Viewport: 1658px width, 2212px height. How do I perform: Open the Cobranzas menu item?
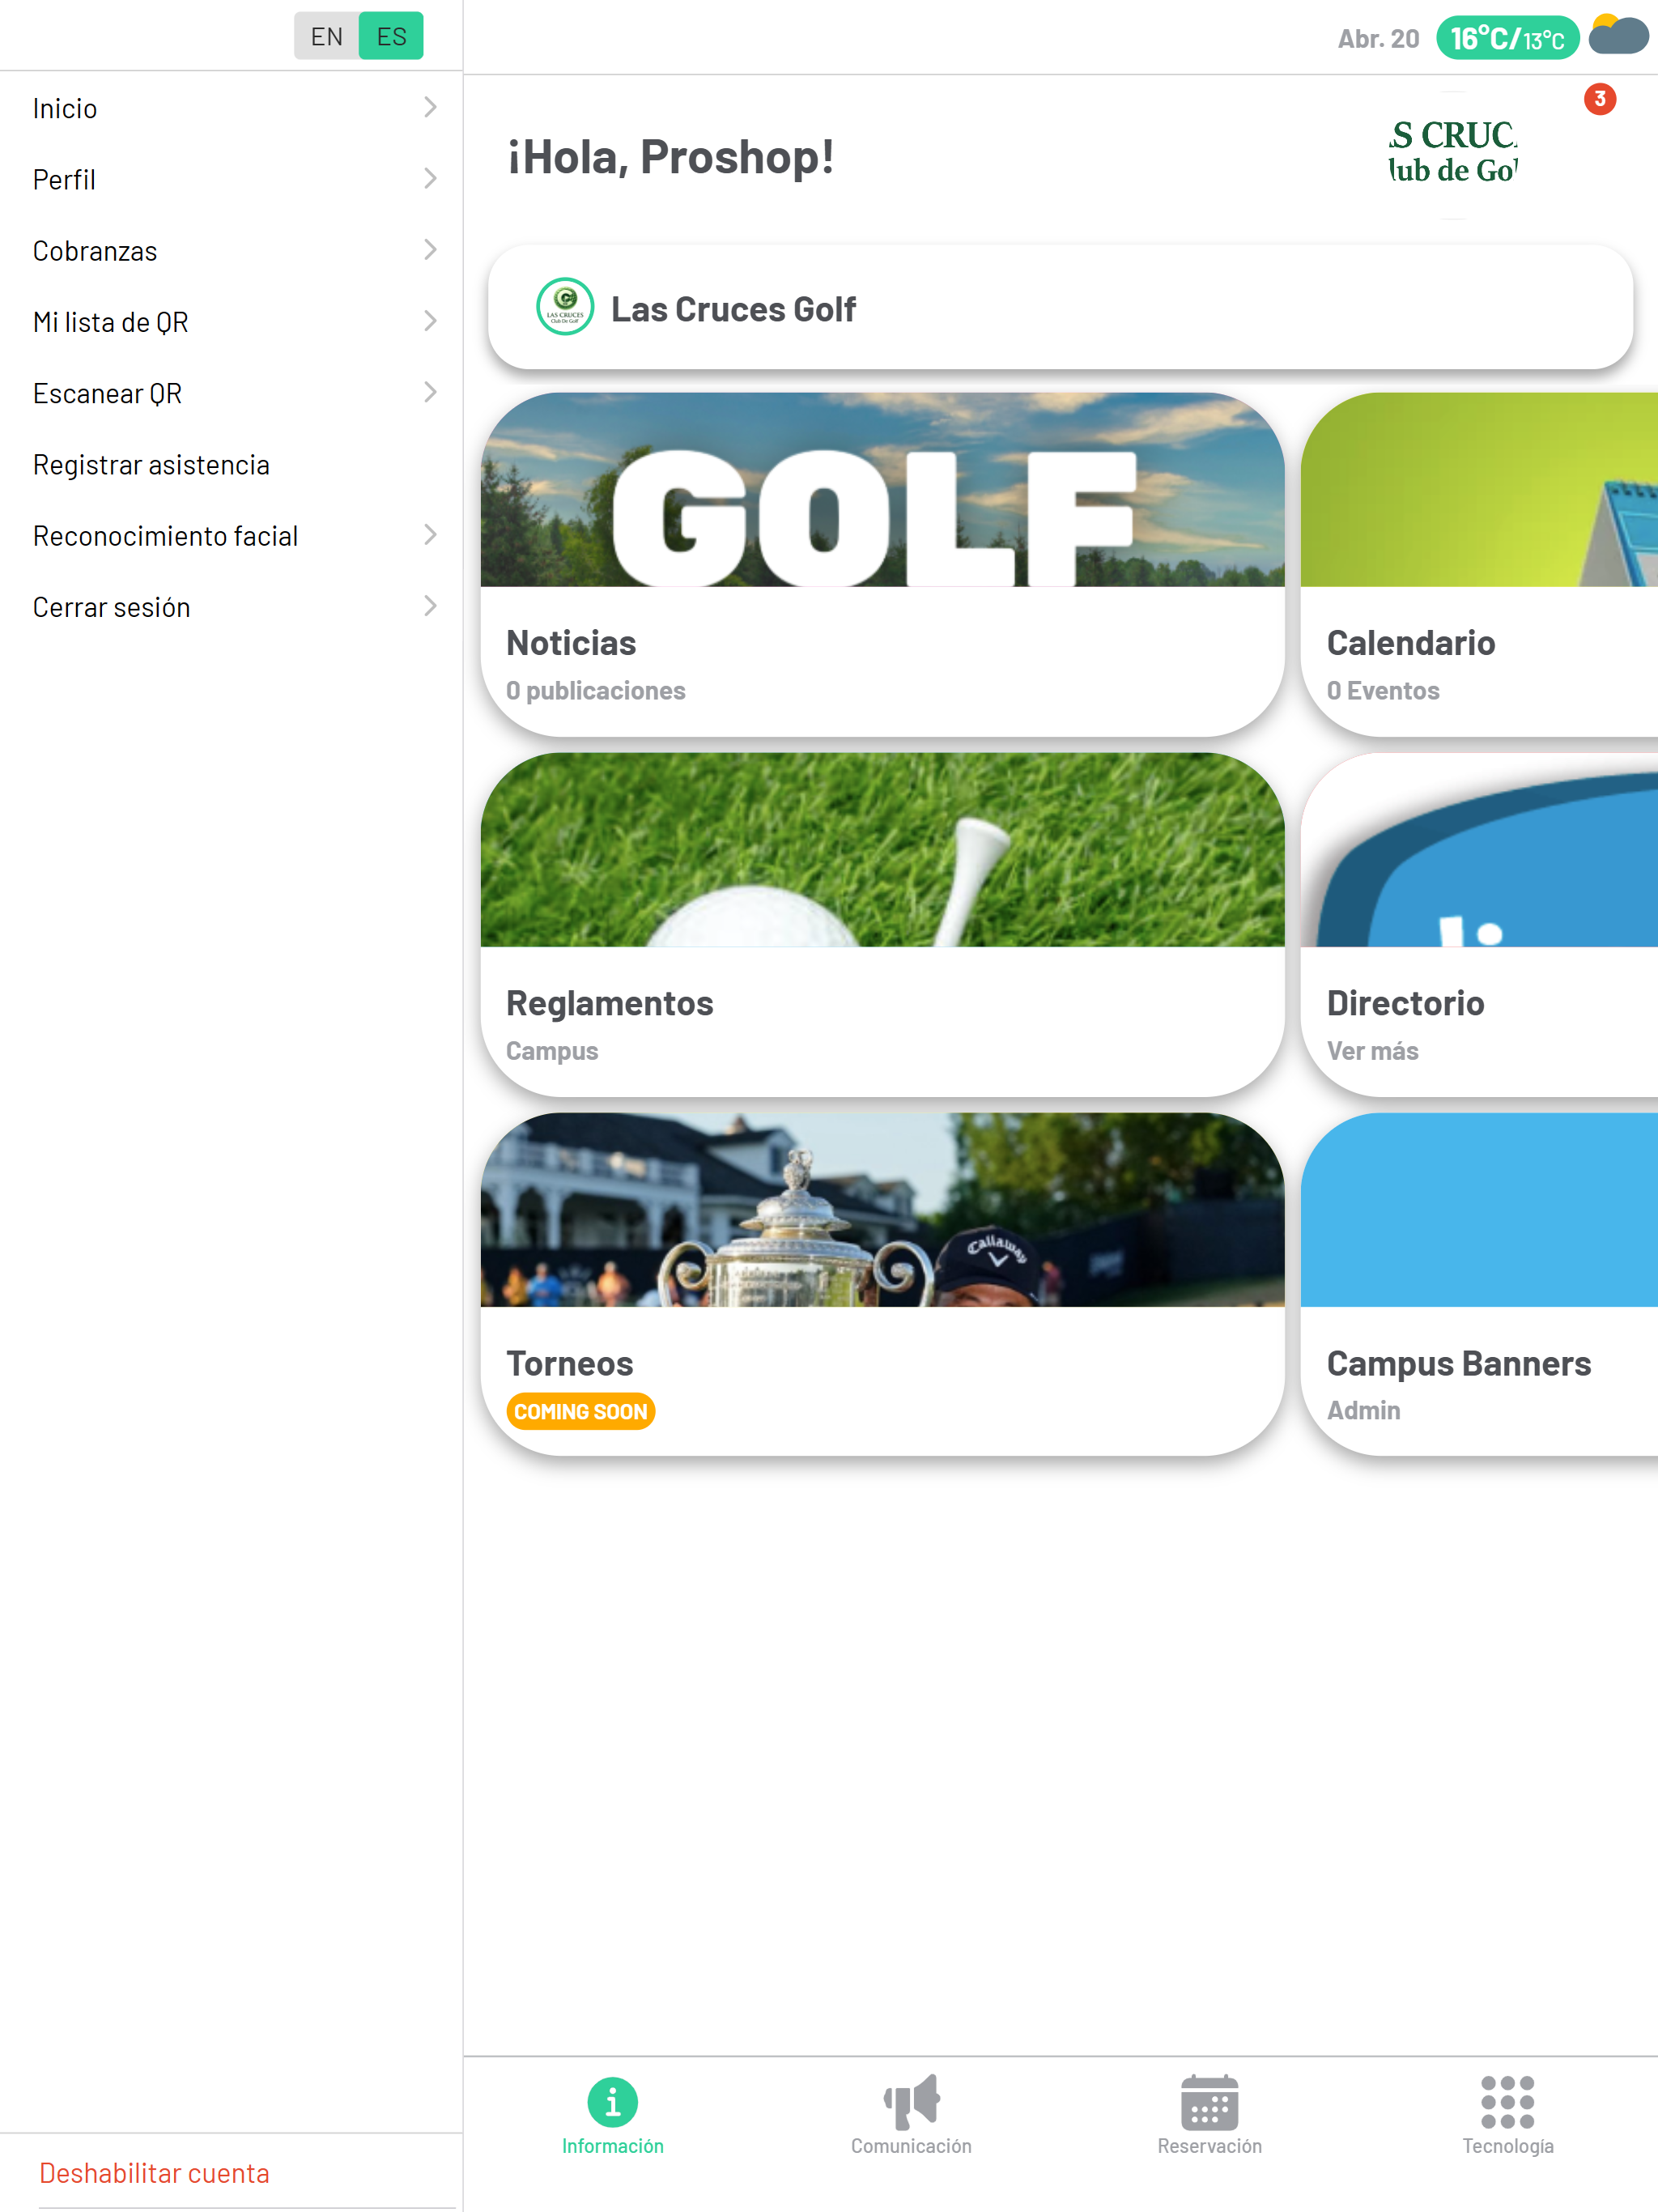pyautogui.click(x=231, y=251)
